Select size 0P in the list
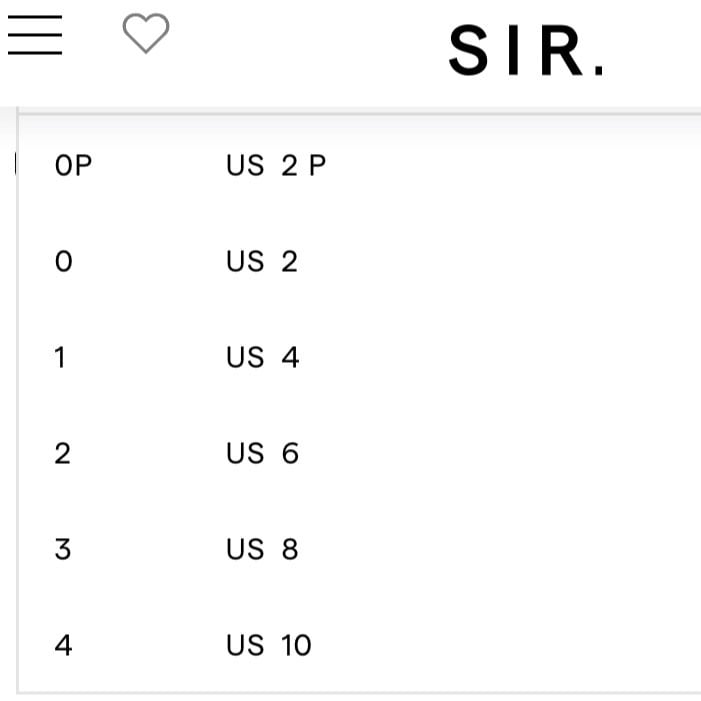 tap(73, 165)
